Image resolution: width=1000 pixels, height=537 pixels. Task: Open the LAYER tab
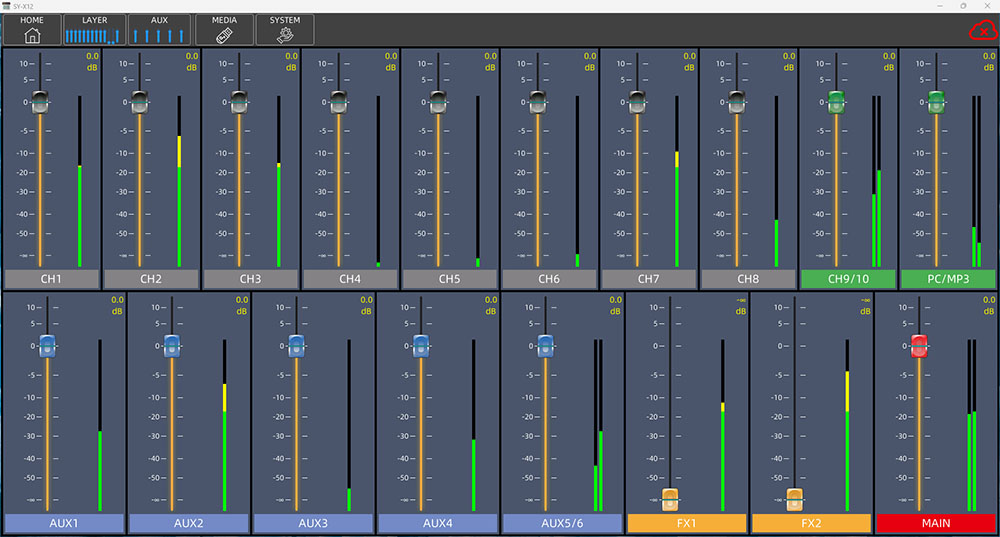tap(94, 29)
